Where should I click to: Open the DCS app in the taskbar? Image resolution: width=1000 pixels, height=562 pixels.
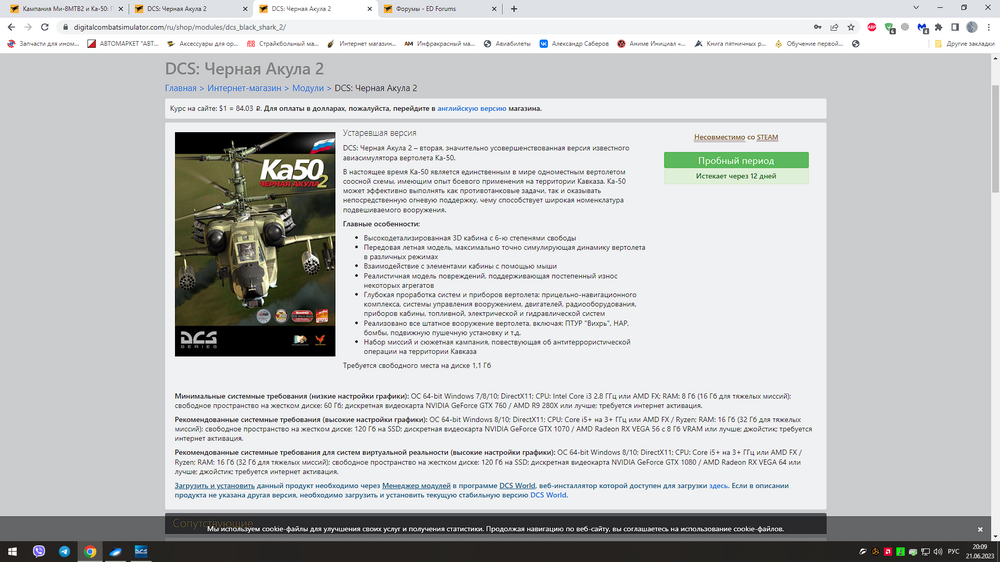tap(141, 552)
